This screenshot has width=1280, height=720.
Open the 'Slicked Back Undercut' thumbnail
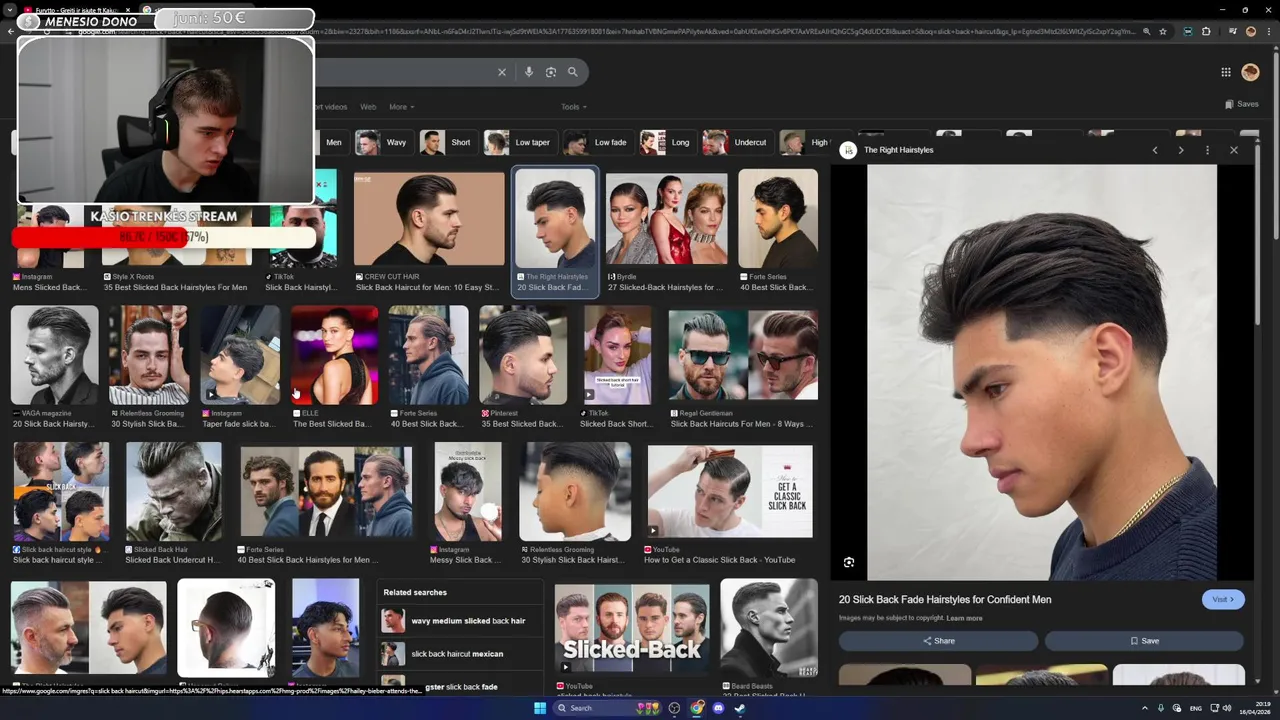pos(173,491)
